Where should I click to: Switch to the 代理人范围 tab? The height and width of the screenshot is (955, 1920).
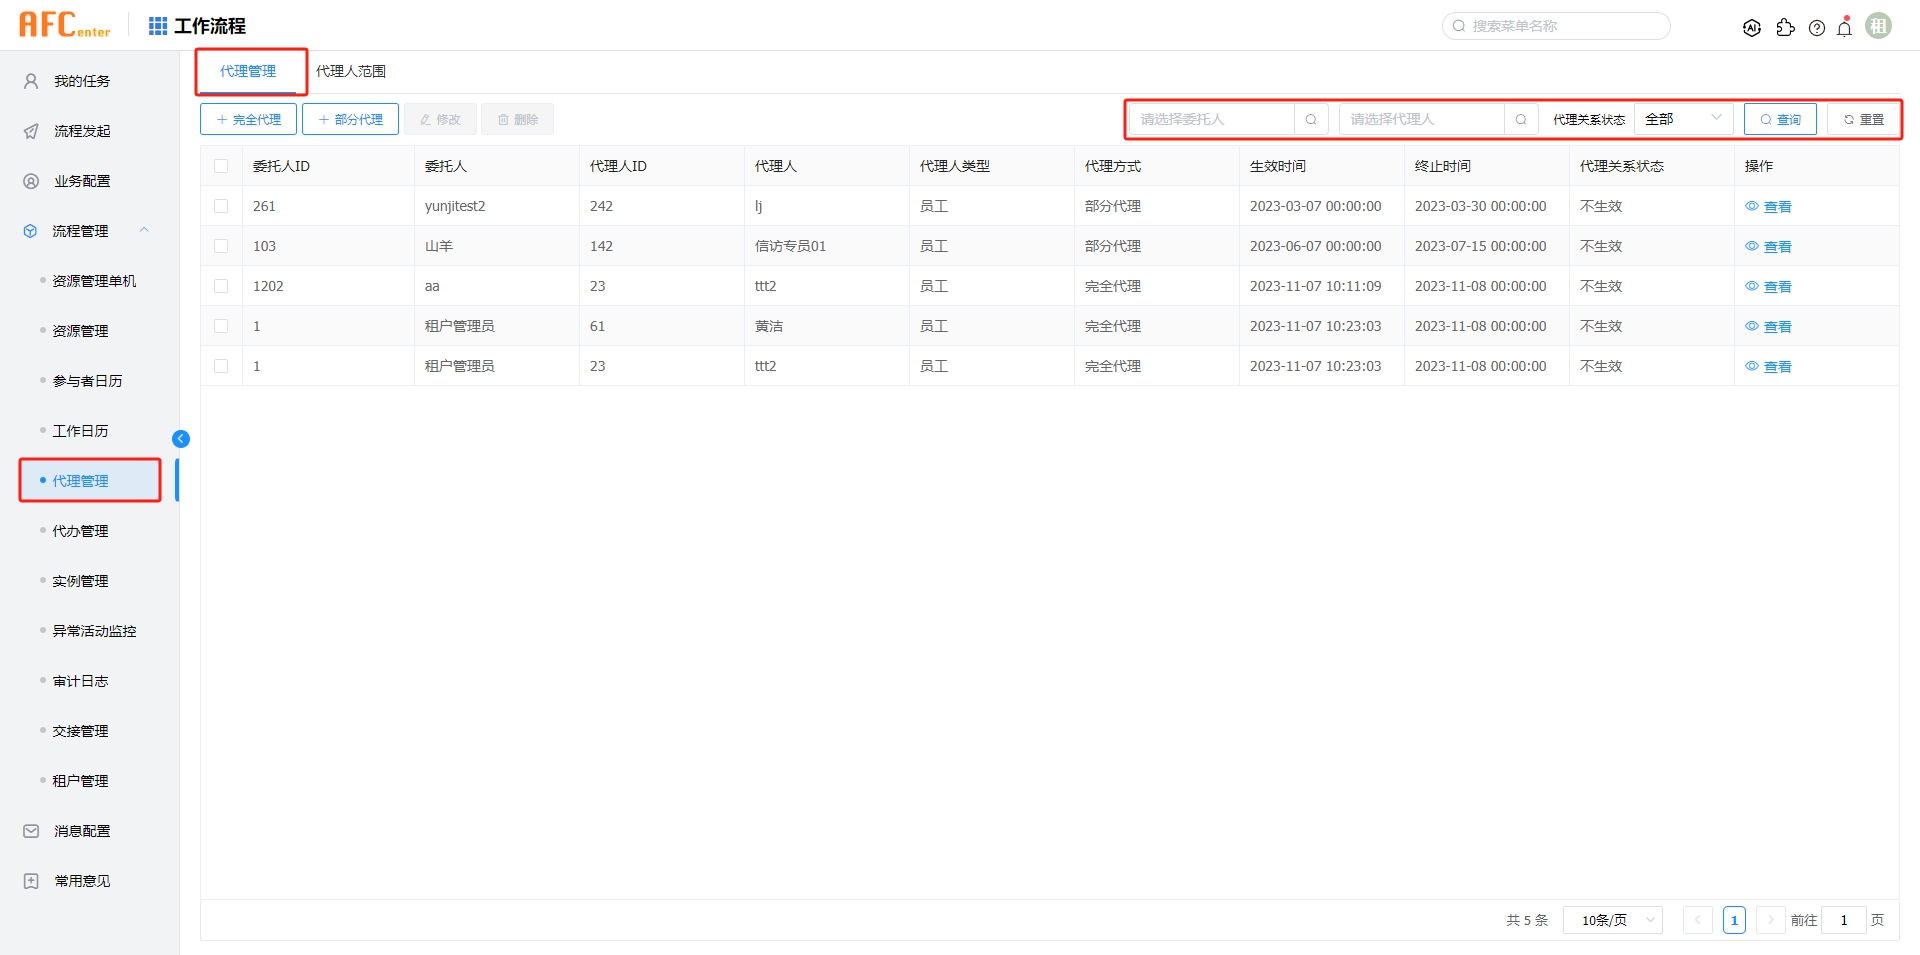click(x=351, y=70)
